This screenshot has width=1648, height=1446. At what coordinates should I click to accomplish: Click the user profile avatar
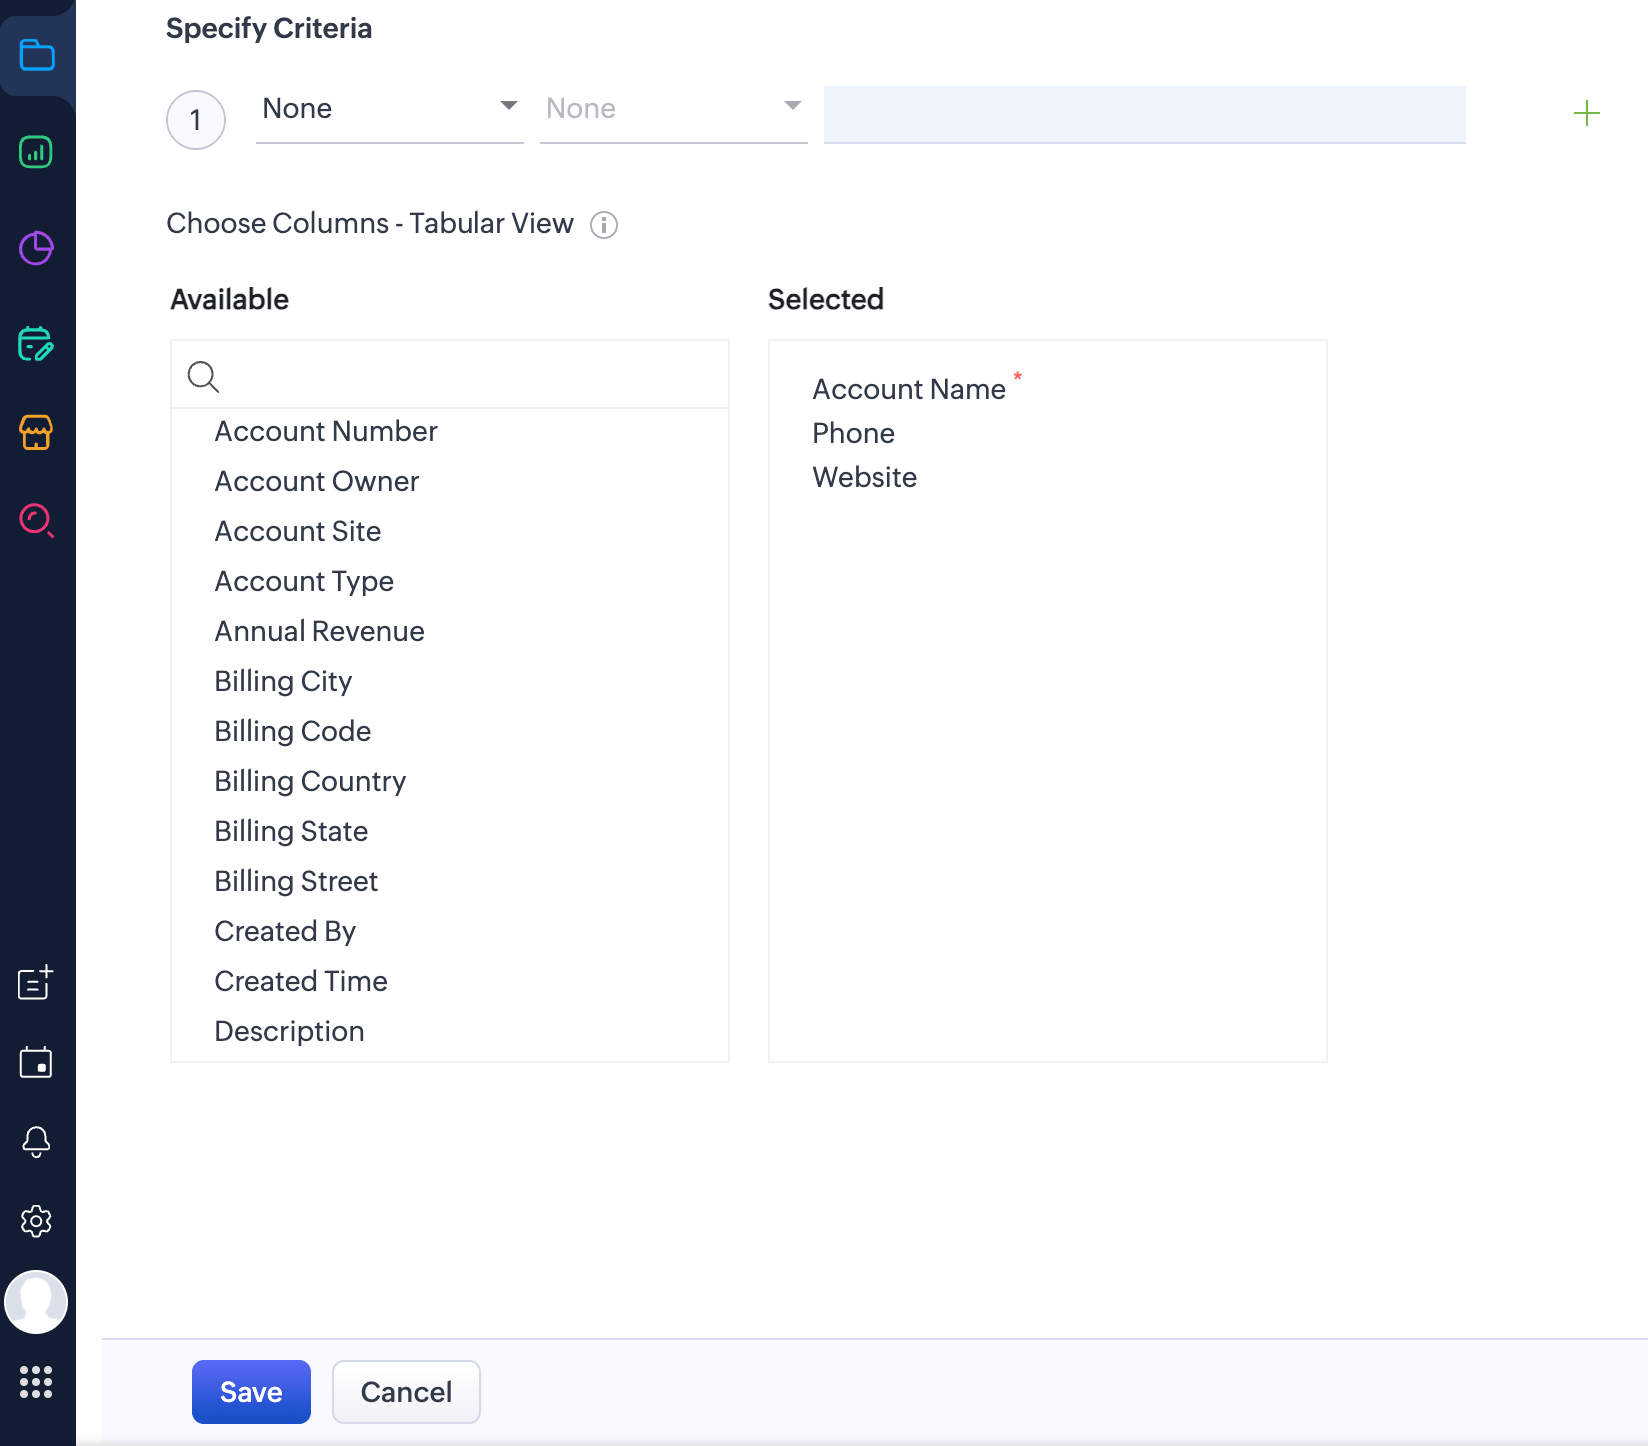click(x=36, y=1301)
